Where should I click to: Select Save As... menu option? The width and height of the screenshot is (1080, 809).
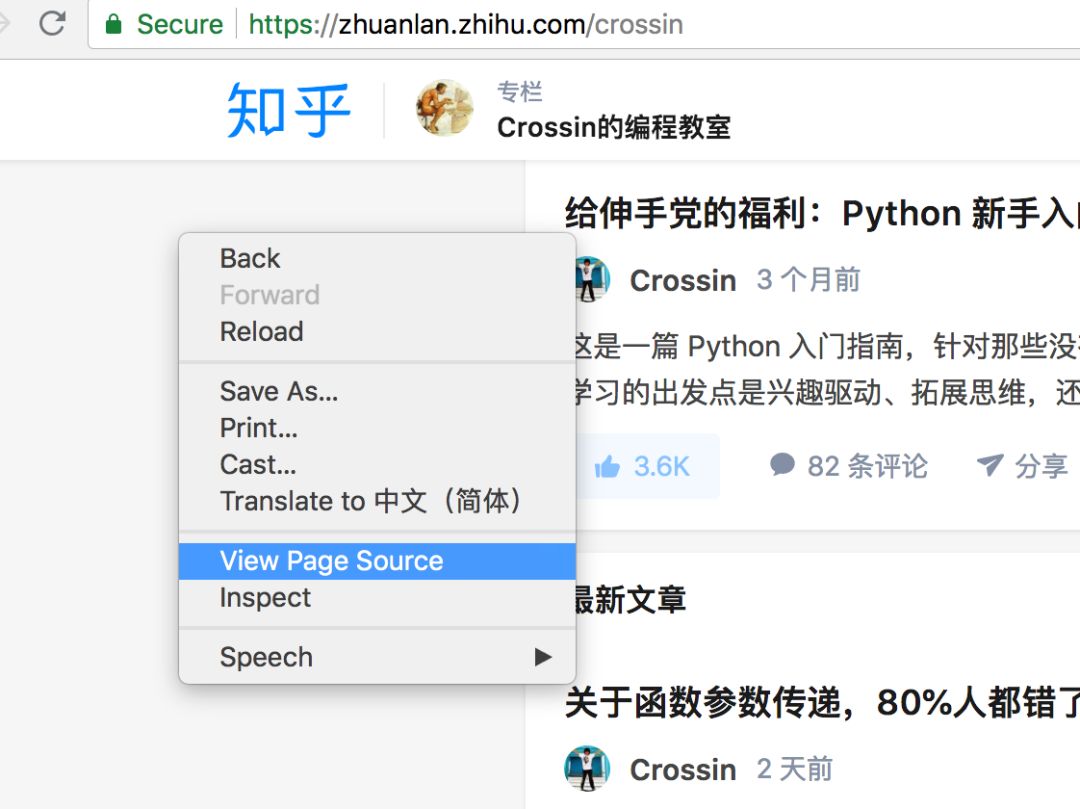pos(377,391)
